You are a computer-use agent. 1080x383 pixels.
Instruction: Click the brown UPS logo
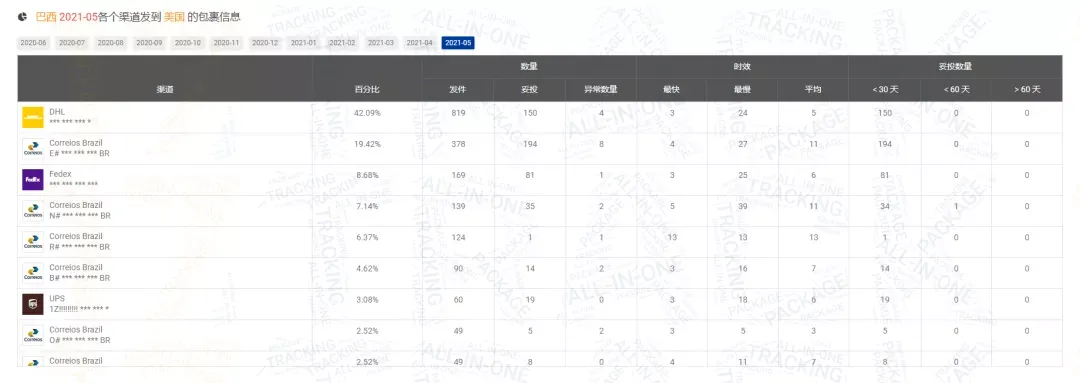[33, 304]
